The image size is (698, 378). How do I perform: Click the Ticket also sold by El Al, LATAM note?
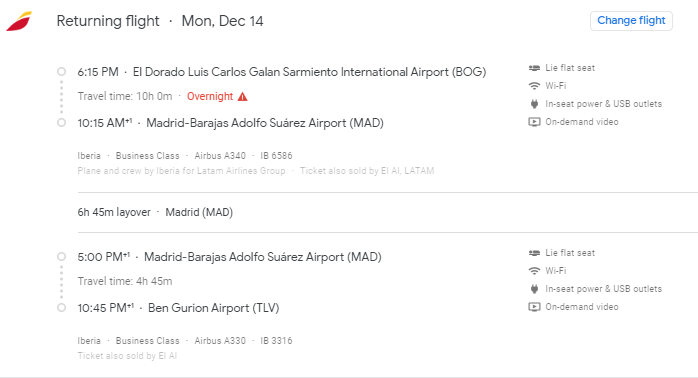(367, 171)
